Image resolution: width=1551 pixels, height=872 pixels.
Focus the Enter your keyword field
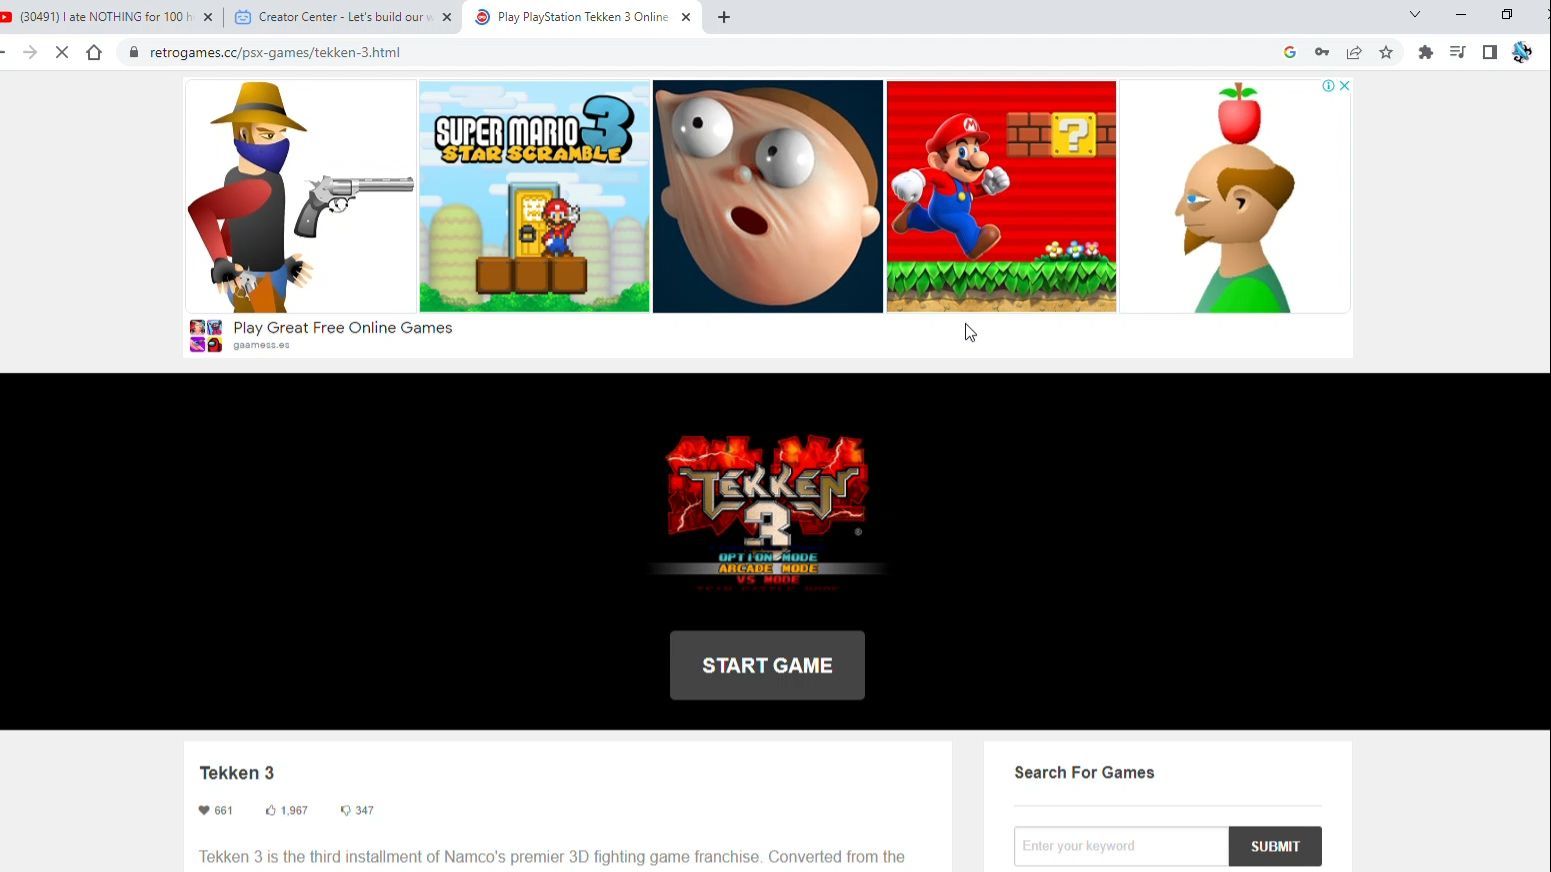pos(1121,846)
